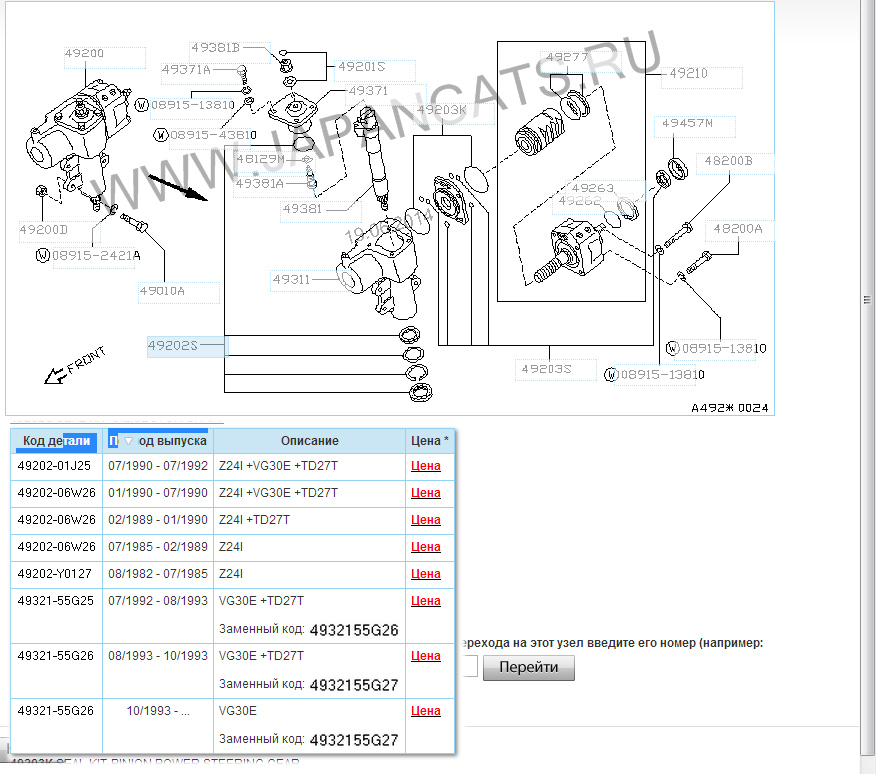
Task: Open the Цена link for the 02/1989 - 01/1990 row
Action: 426,520
